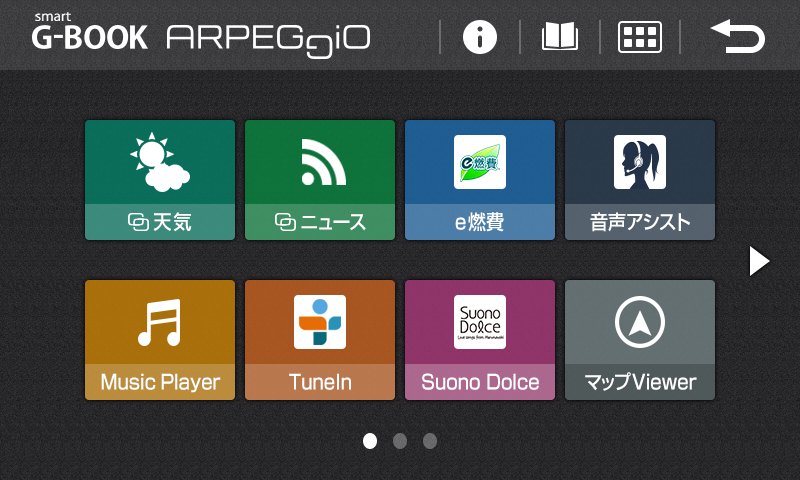Select the first page indicator dot
Image resolution: width=800 pixels, height=480 pixels.
tap(370, 441)
